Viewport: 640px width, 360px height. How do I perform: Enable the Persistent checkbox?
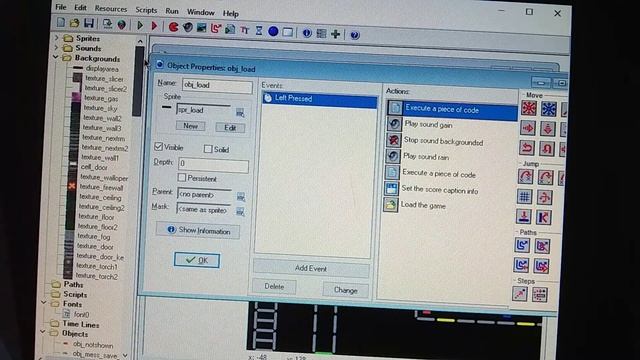[182, 178]
